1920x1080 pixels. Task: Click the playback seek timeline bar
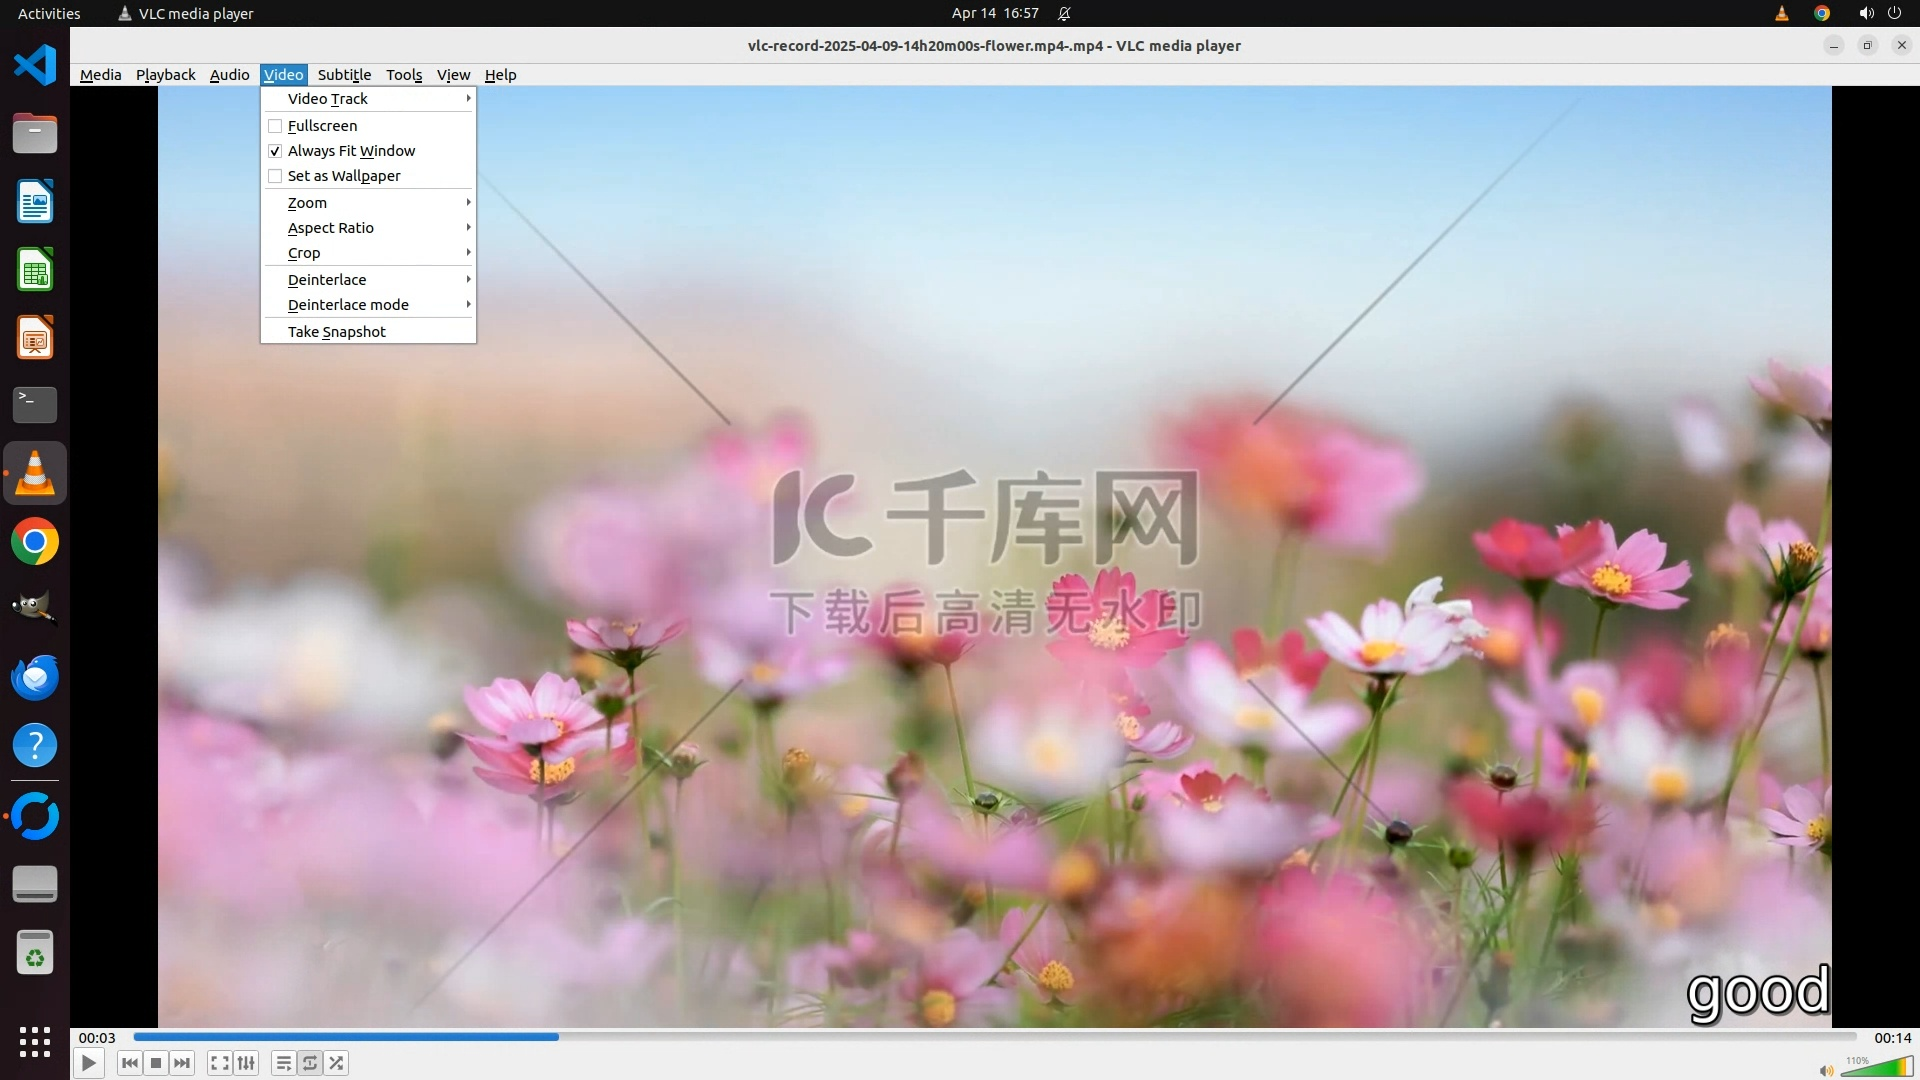pyautogui.click(x=994, y=1037)
